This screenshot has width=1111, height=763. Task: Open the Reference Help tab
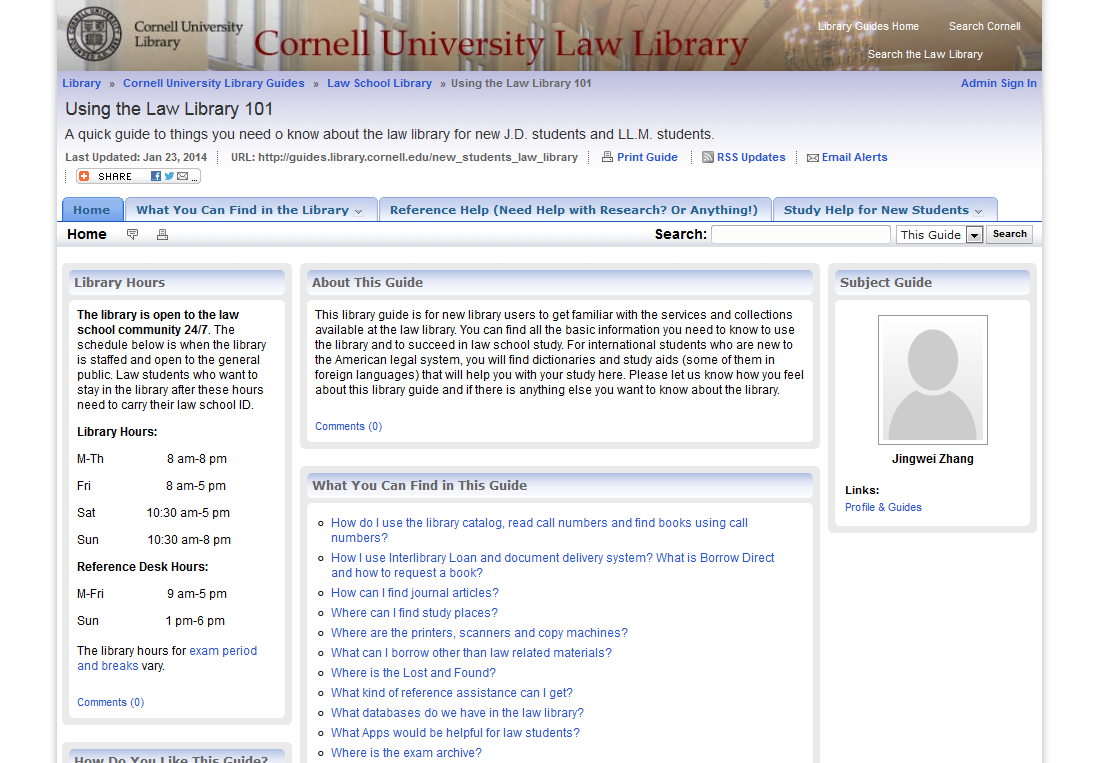click(574, 210)
